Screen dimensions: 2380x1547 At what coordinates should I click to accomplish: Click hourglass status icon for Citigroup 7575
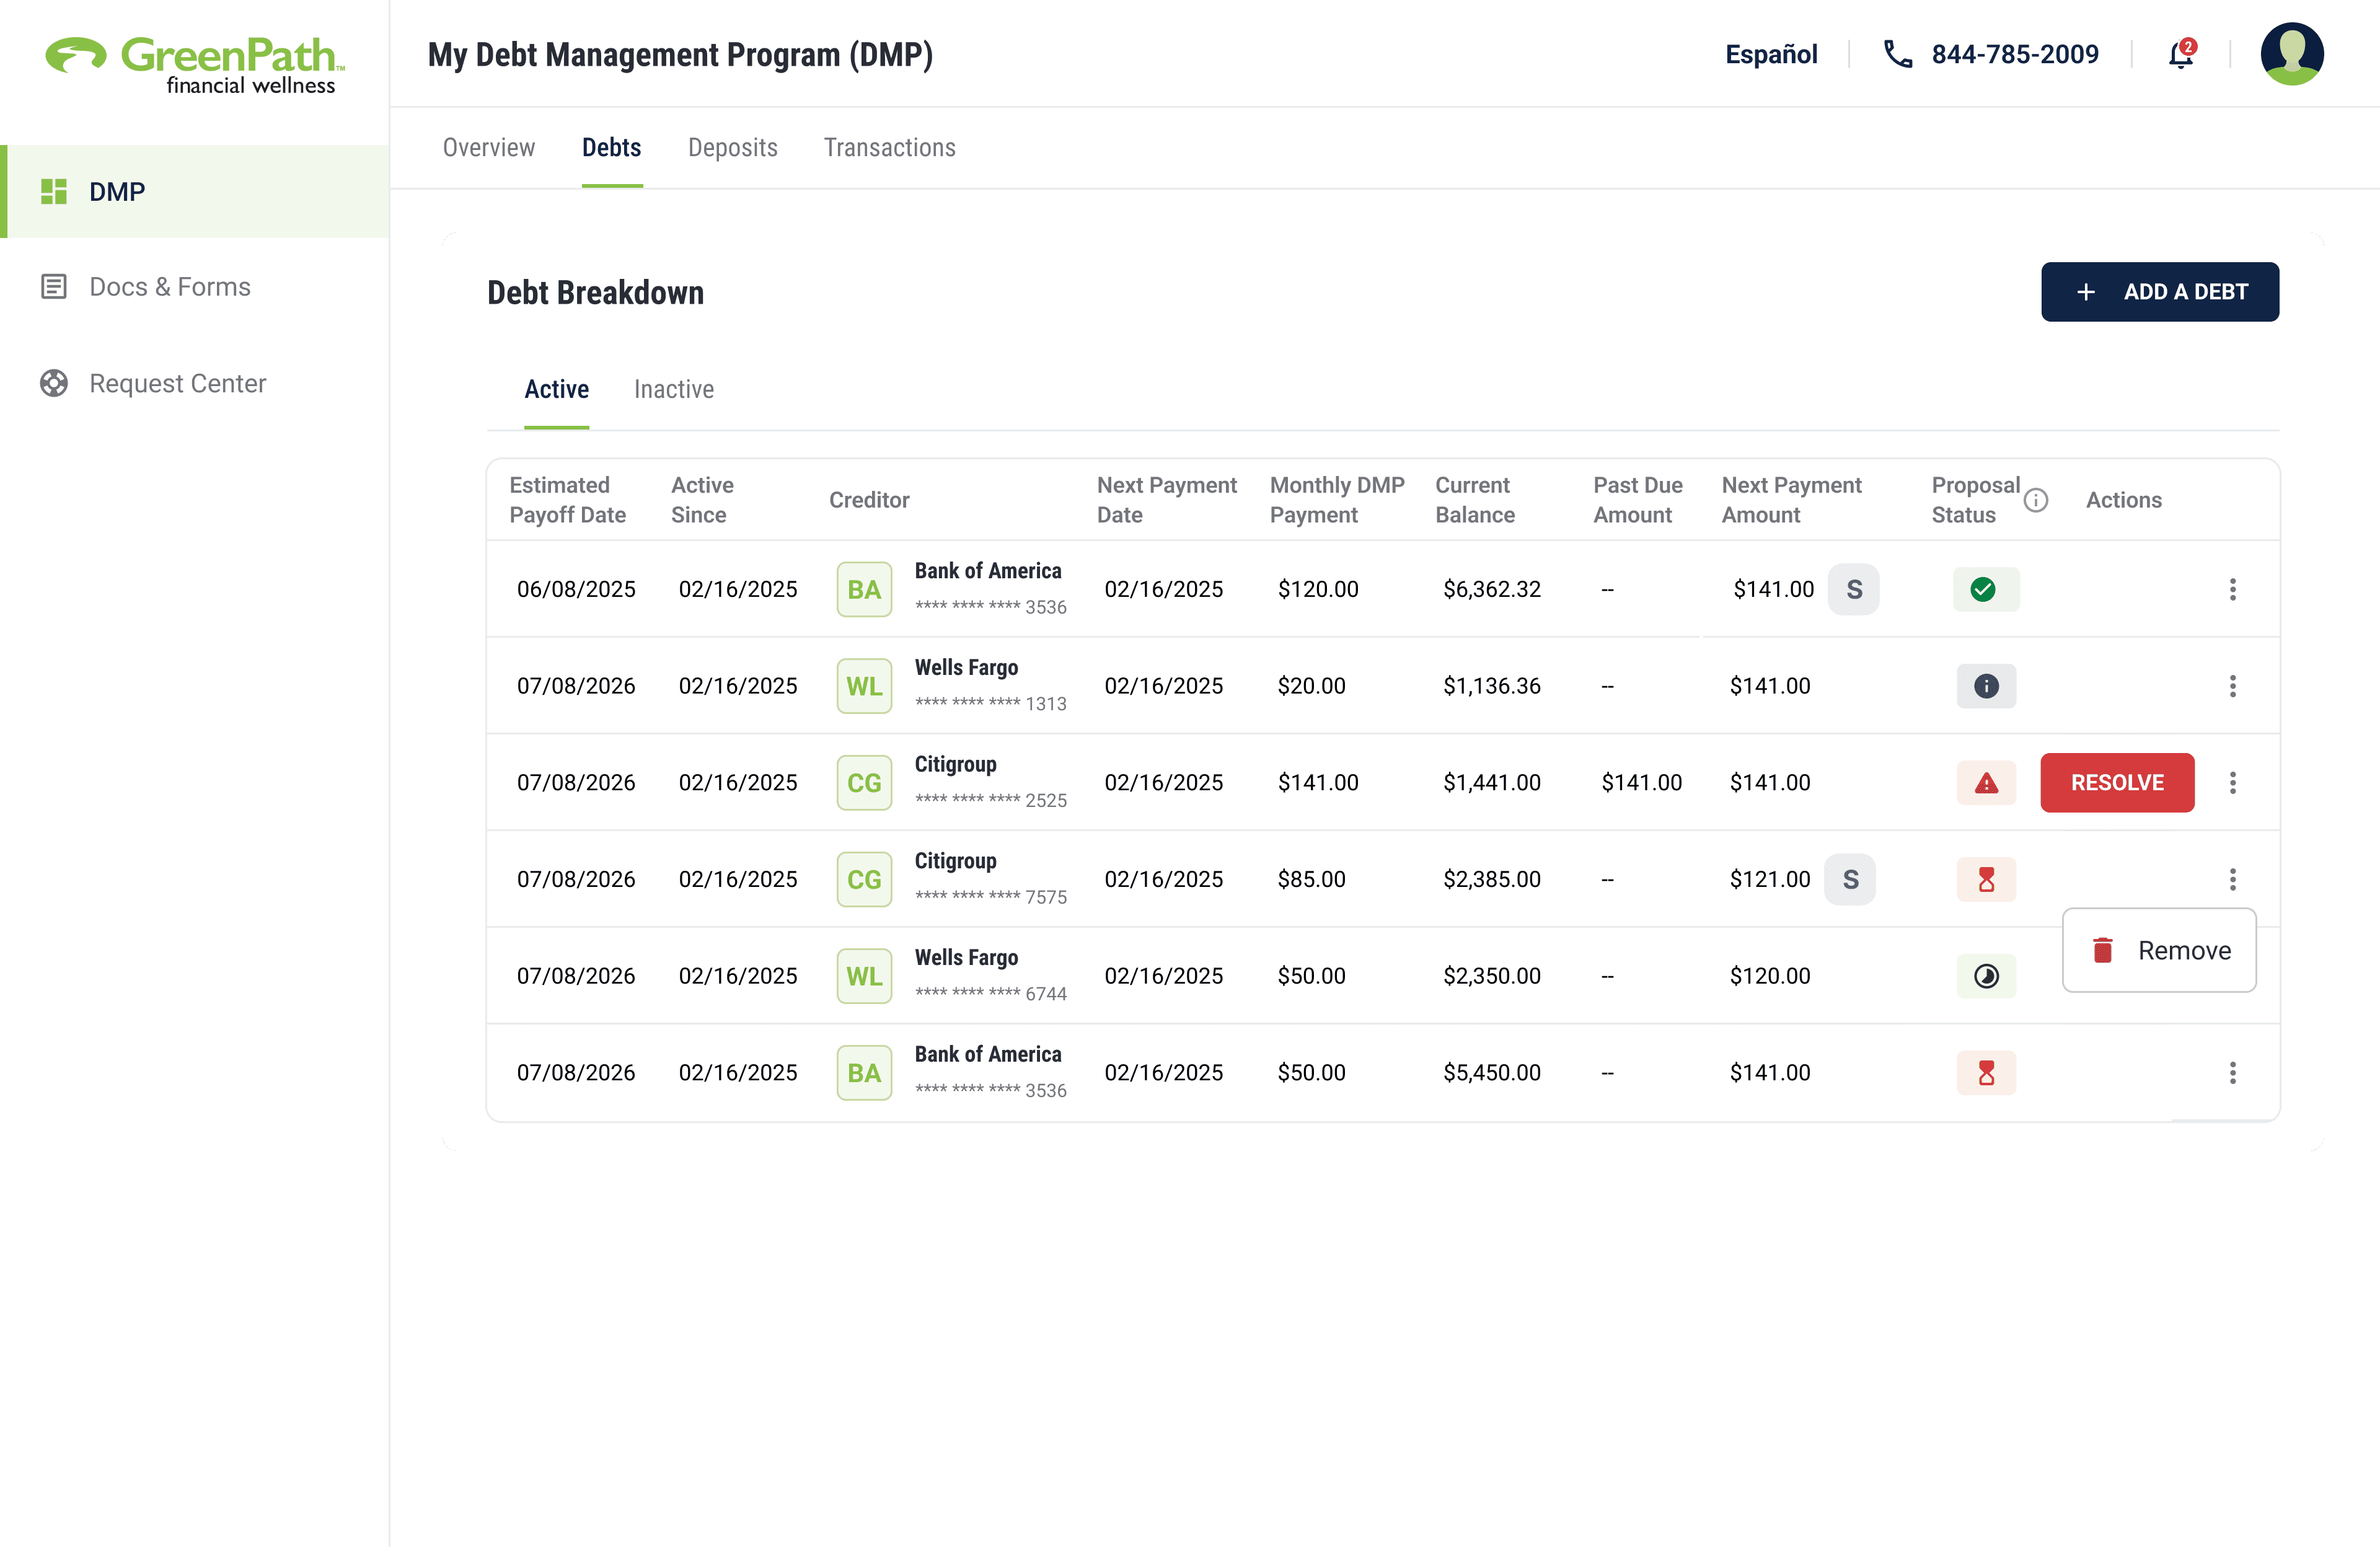pyautogui.click(x=1985, y=880)
